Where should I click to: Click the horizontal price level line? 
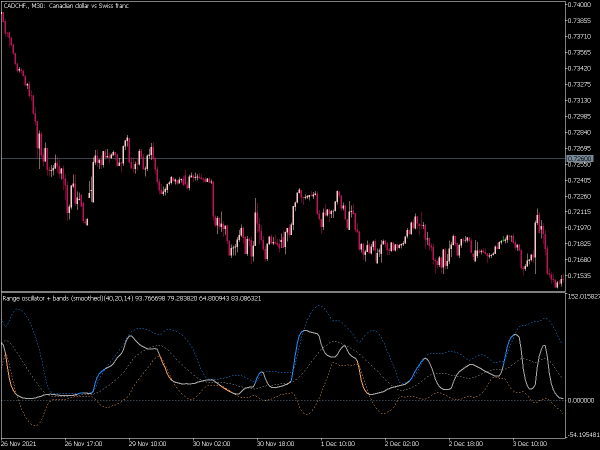point(283,158)
